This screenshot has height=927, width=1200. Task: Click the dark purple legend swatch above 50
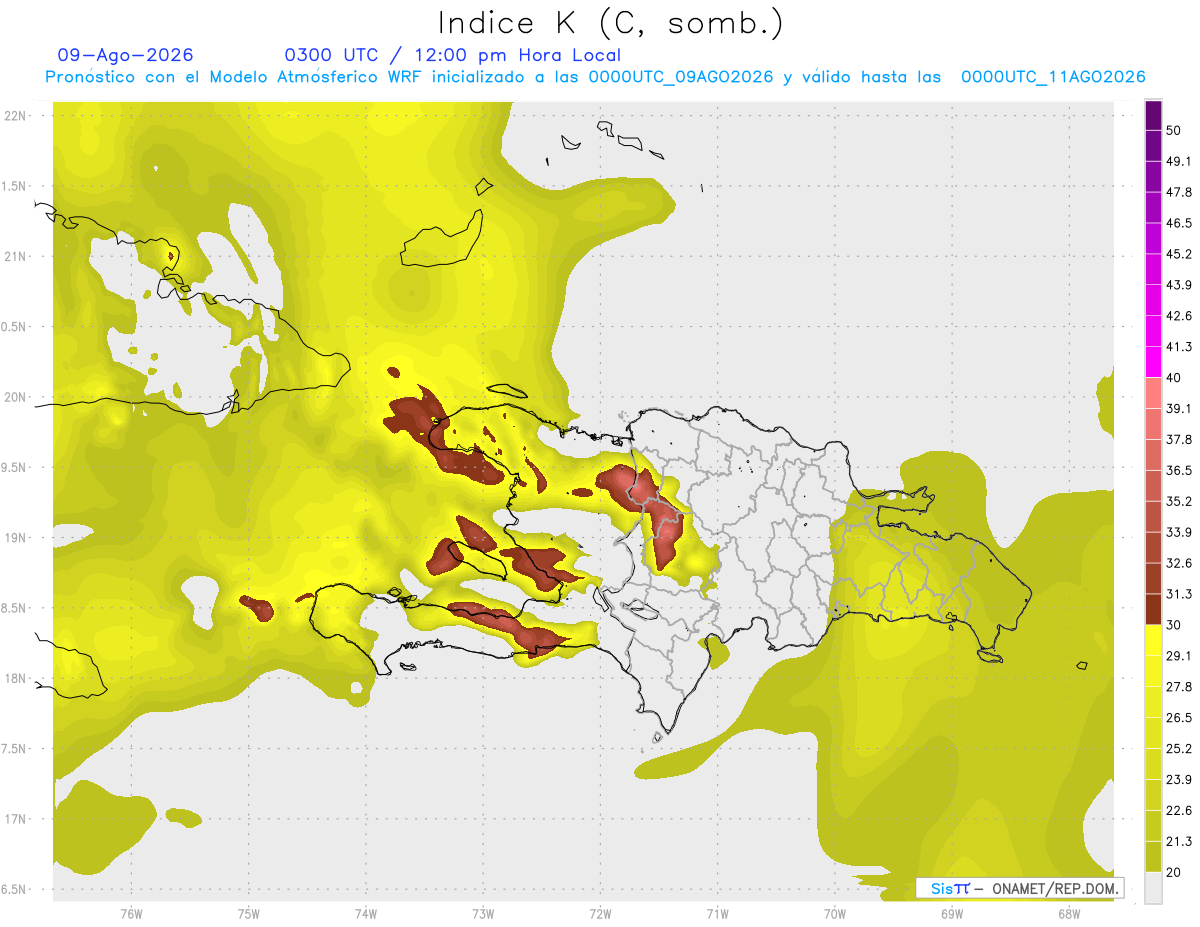coord(1153,116)
